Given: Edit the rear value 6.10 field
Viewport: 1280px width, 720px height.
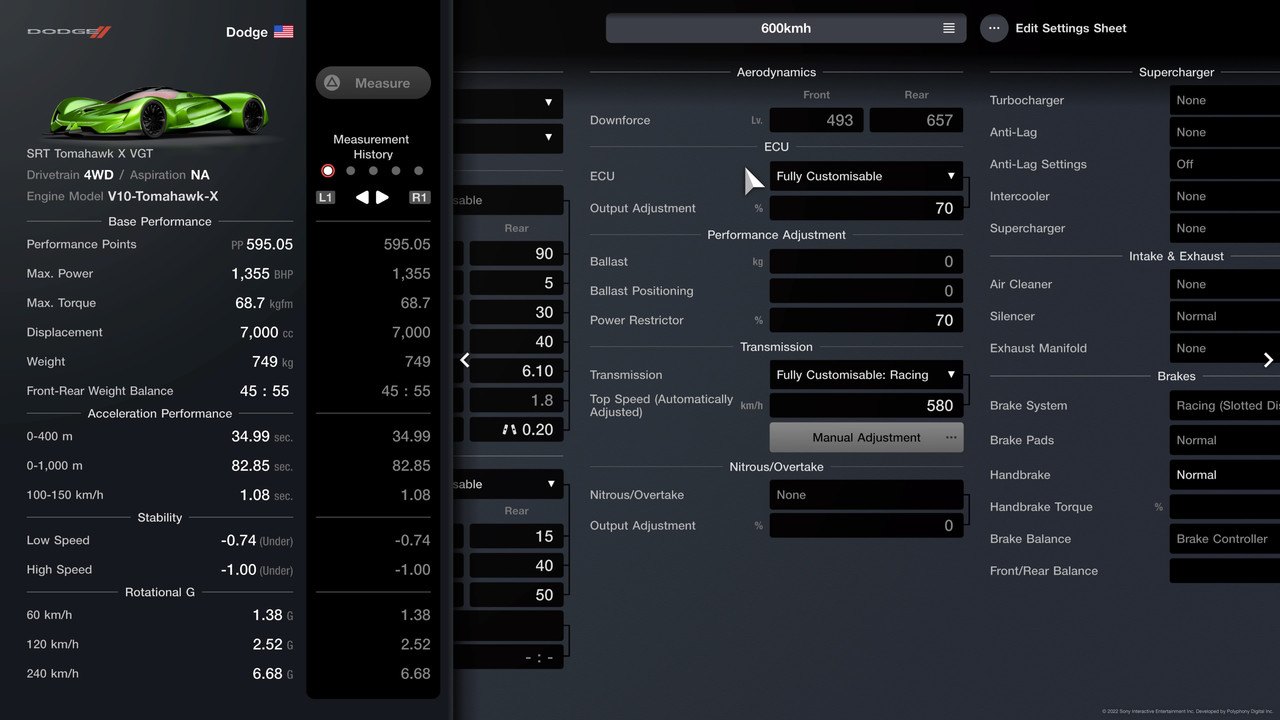Looking at the screenshot, I should click(x=516, y=371).
